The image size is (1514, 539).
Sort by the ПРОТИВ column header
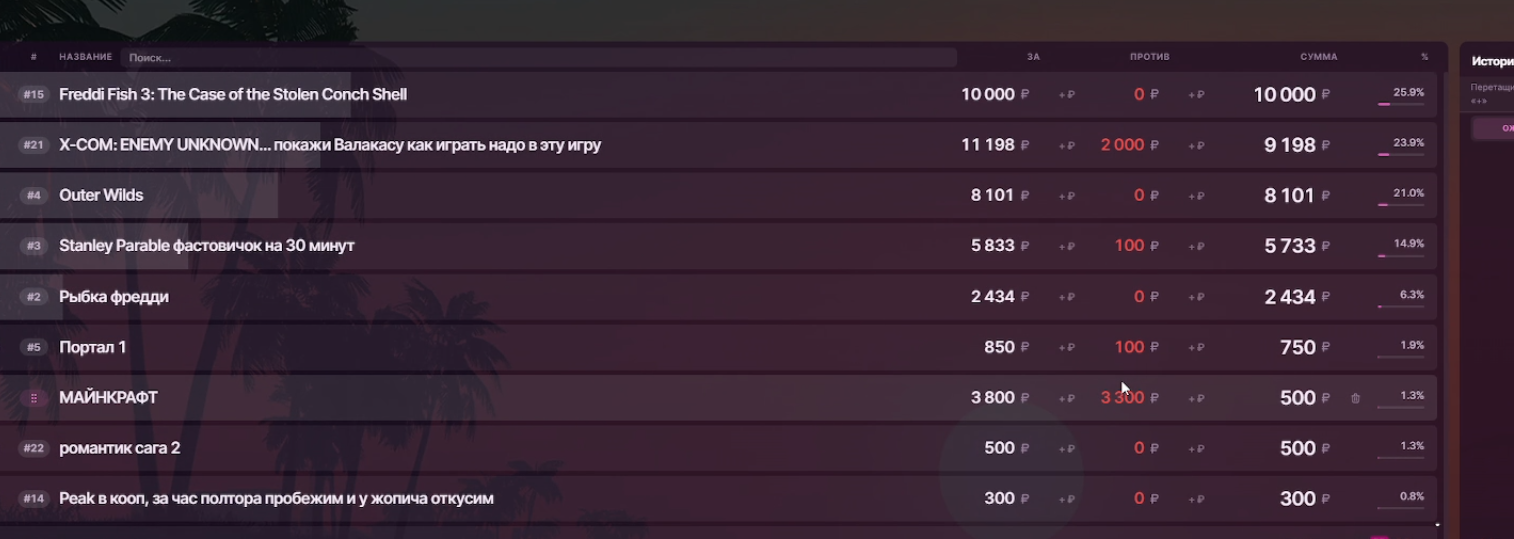(1149, 57)
